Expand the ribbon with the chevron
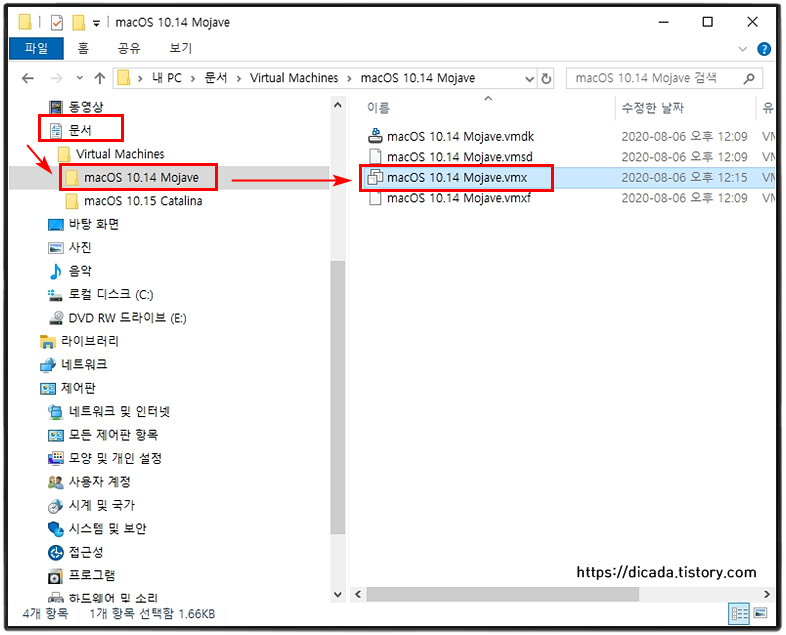The width and height of the screenshot is (786, 635). tap(742, 49)
